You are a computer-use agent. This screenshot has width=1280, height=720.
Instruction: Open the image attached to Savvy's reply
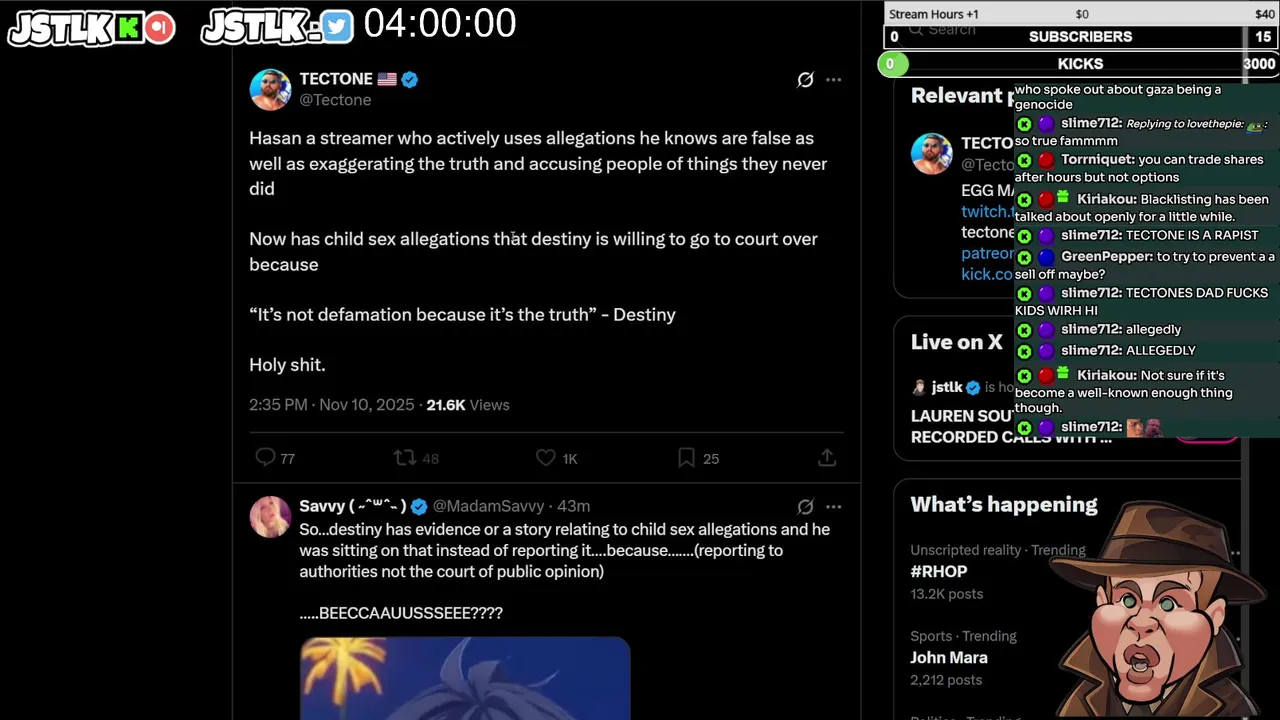(x=465, y=678)
